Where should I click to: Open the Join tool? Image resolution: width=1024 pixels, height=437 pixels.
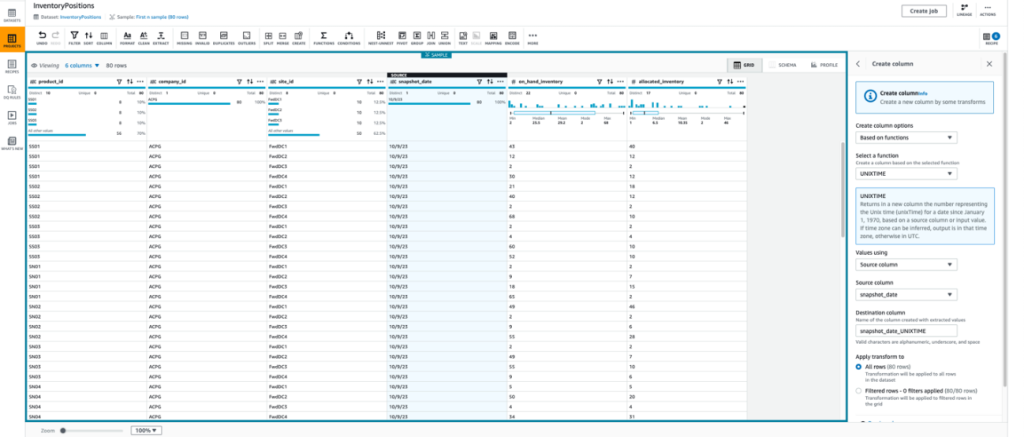(x=431, y=37)
